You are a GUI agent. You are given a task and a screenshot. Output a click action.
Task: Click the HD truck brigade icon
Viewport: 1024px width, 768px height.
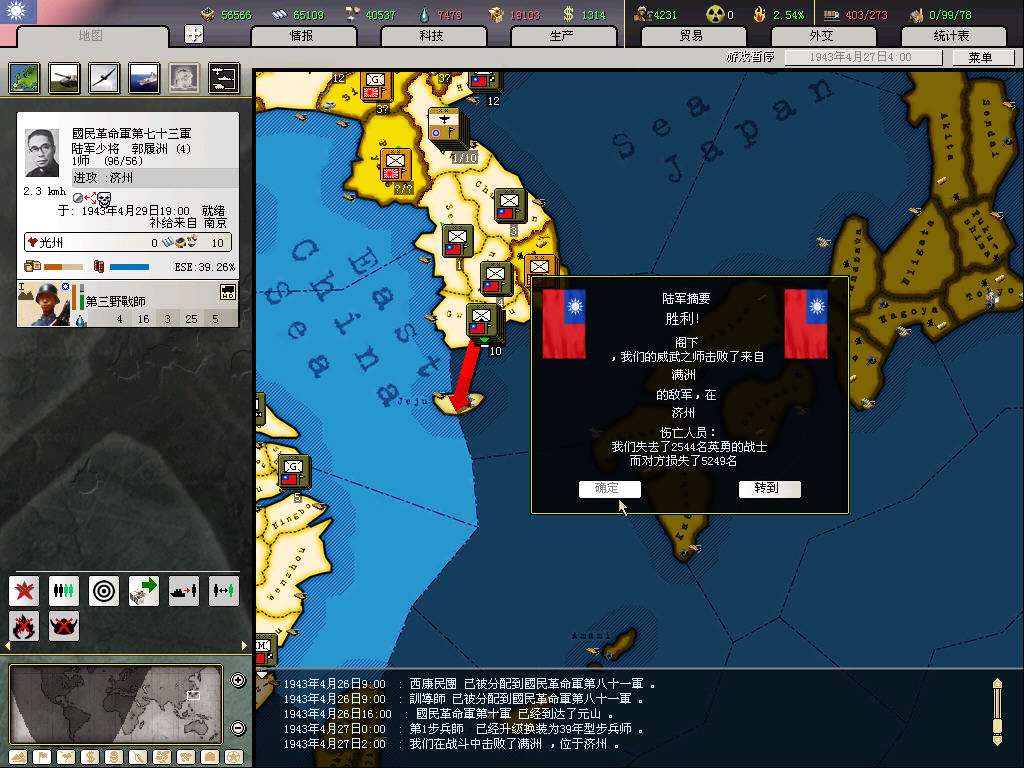(227, 293)
